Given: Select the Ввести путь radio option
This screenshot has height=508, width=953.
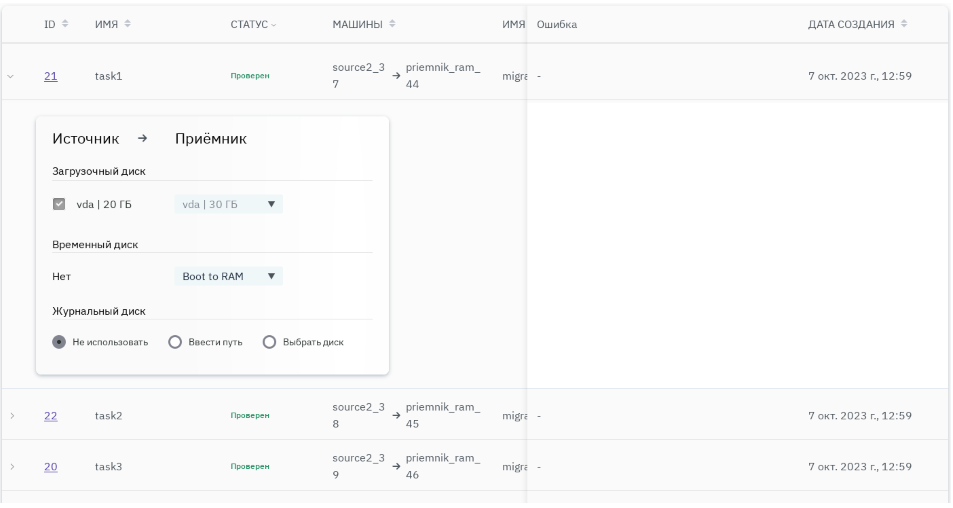Looking at the screenshot, I should tap(175, 342).
